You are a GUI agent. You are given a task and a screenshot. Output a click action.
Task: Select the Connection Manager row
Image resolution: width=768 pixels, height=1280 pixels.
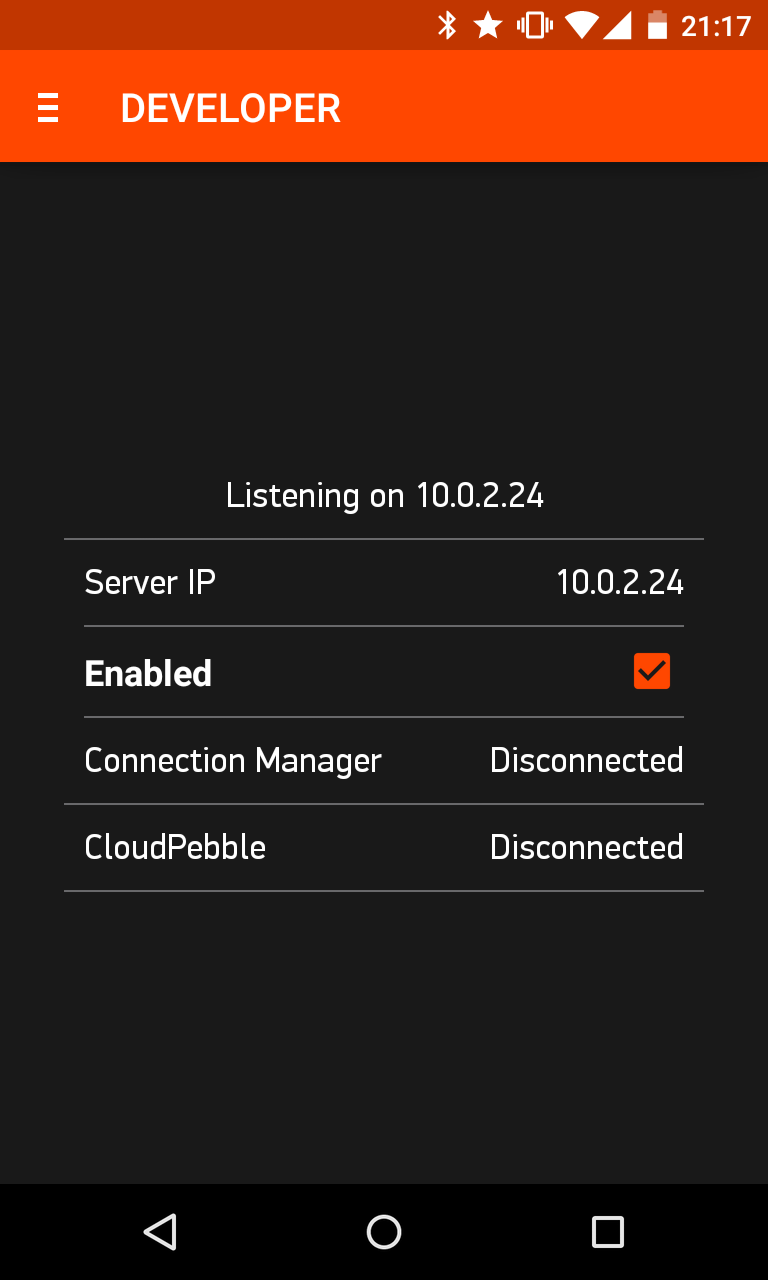(x=384, y=760)
